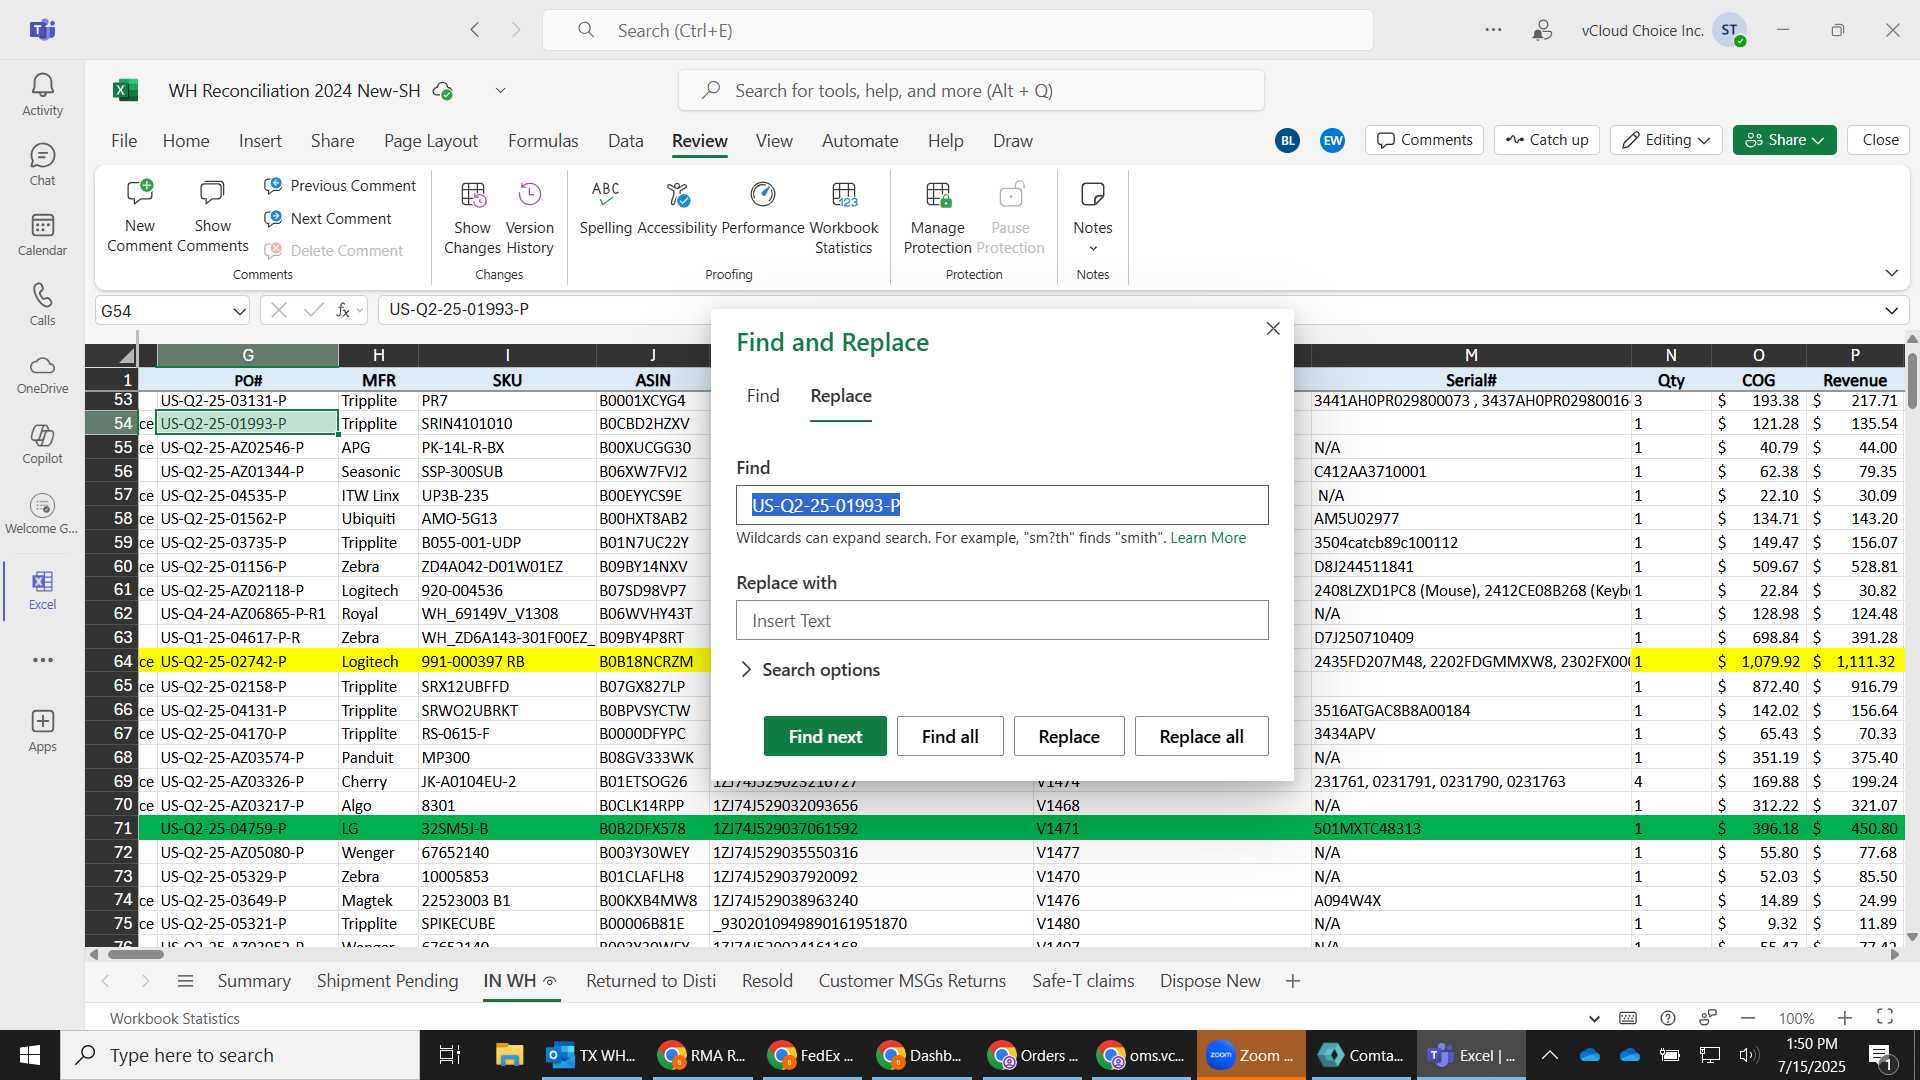The width and height of the screenshot is (1920, 1080).
Task: Select cell LG in row 71
Action: click(x=378, y=828)
